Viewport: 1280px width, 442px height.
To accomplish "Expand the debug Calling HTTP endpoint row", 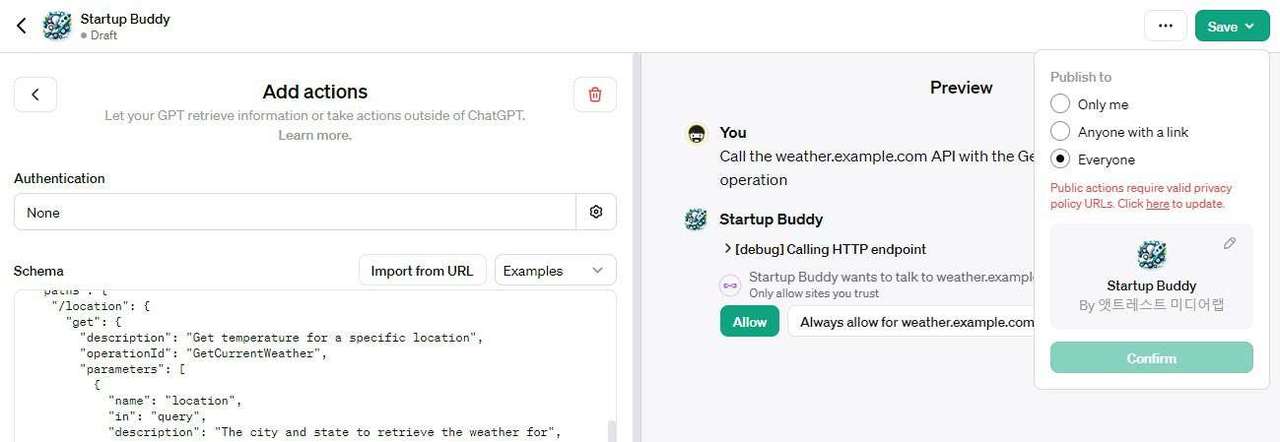I will coord(824,249).
